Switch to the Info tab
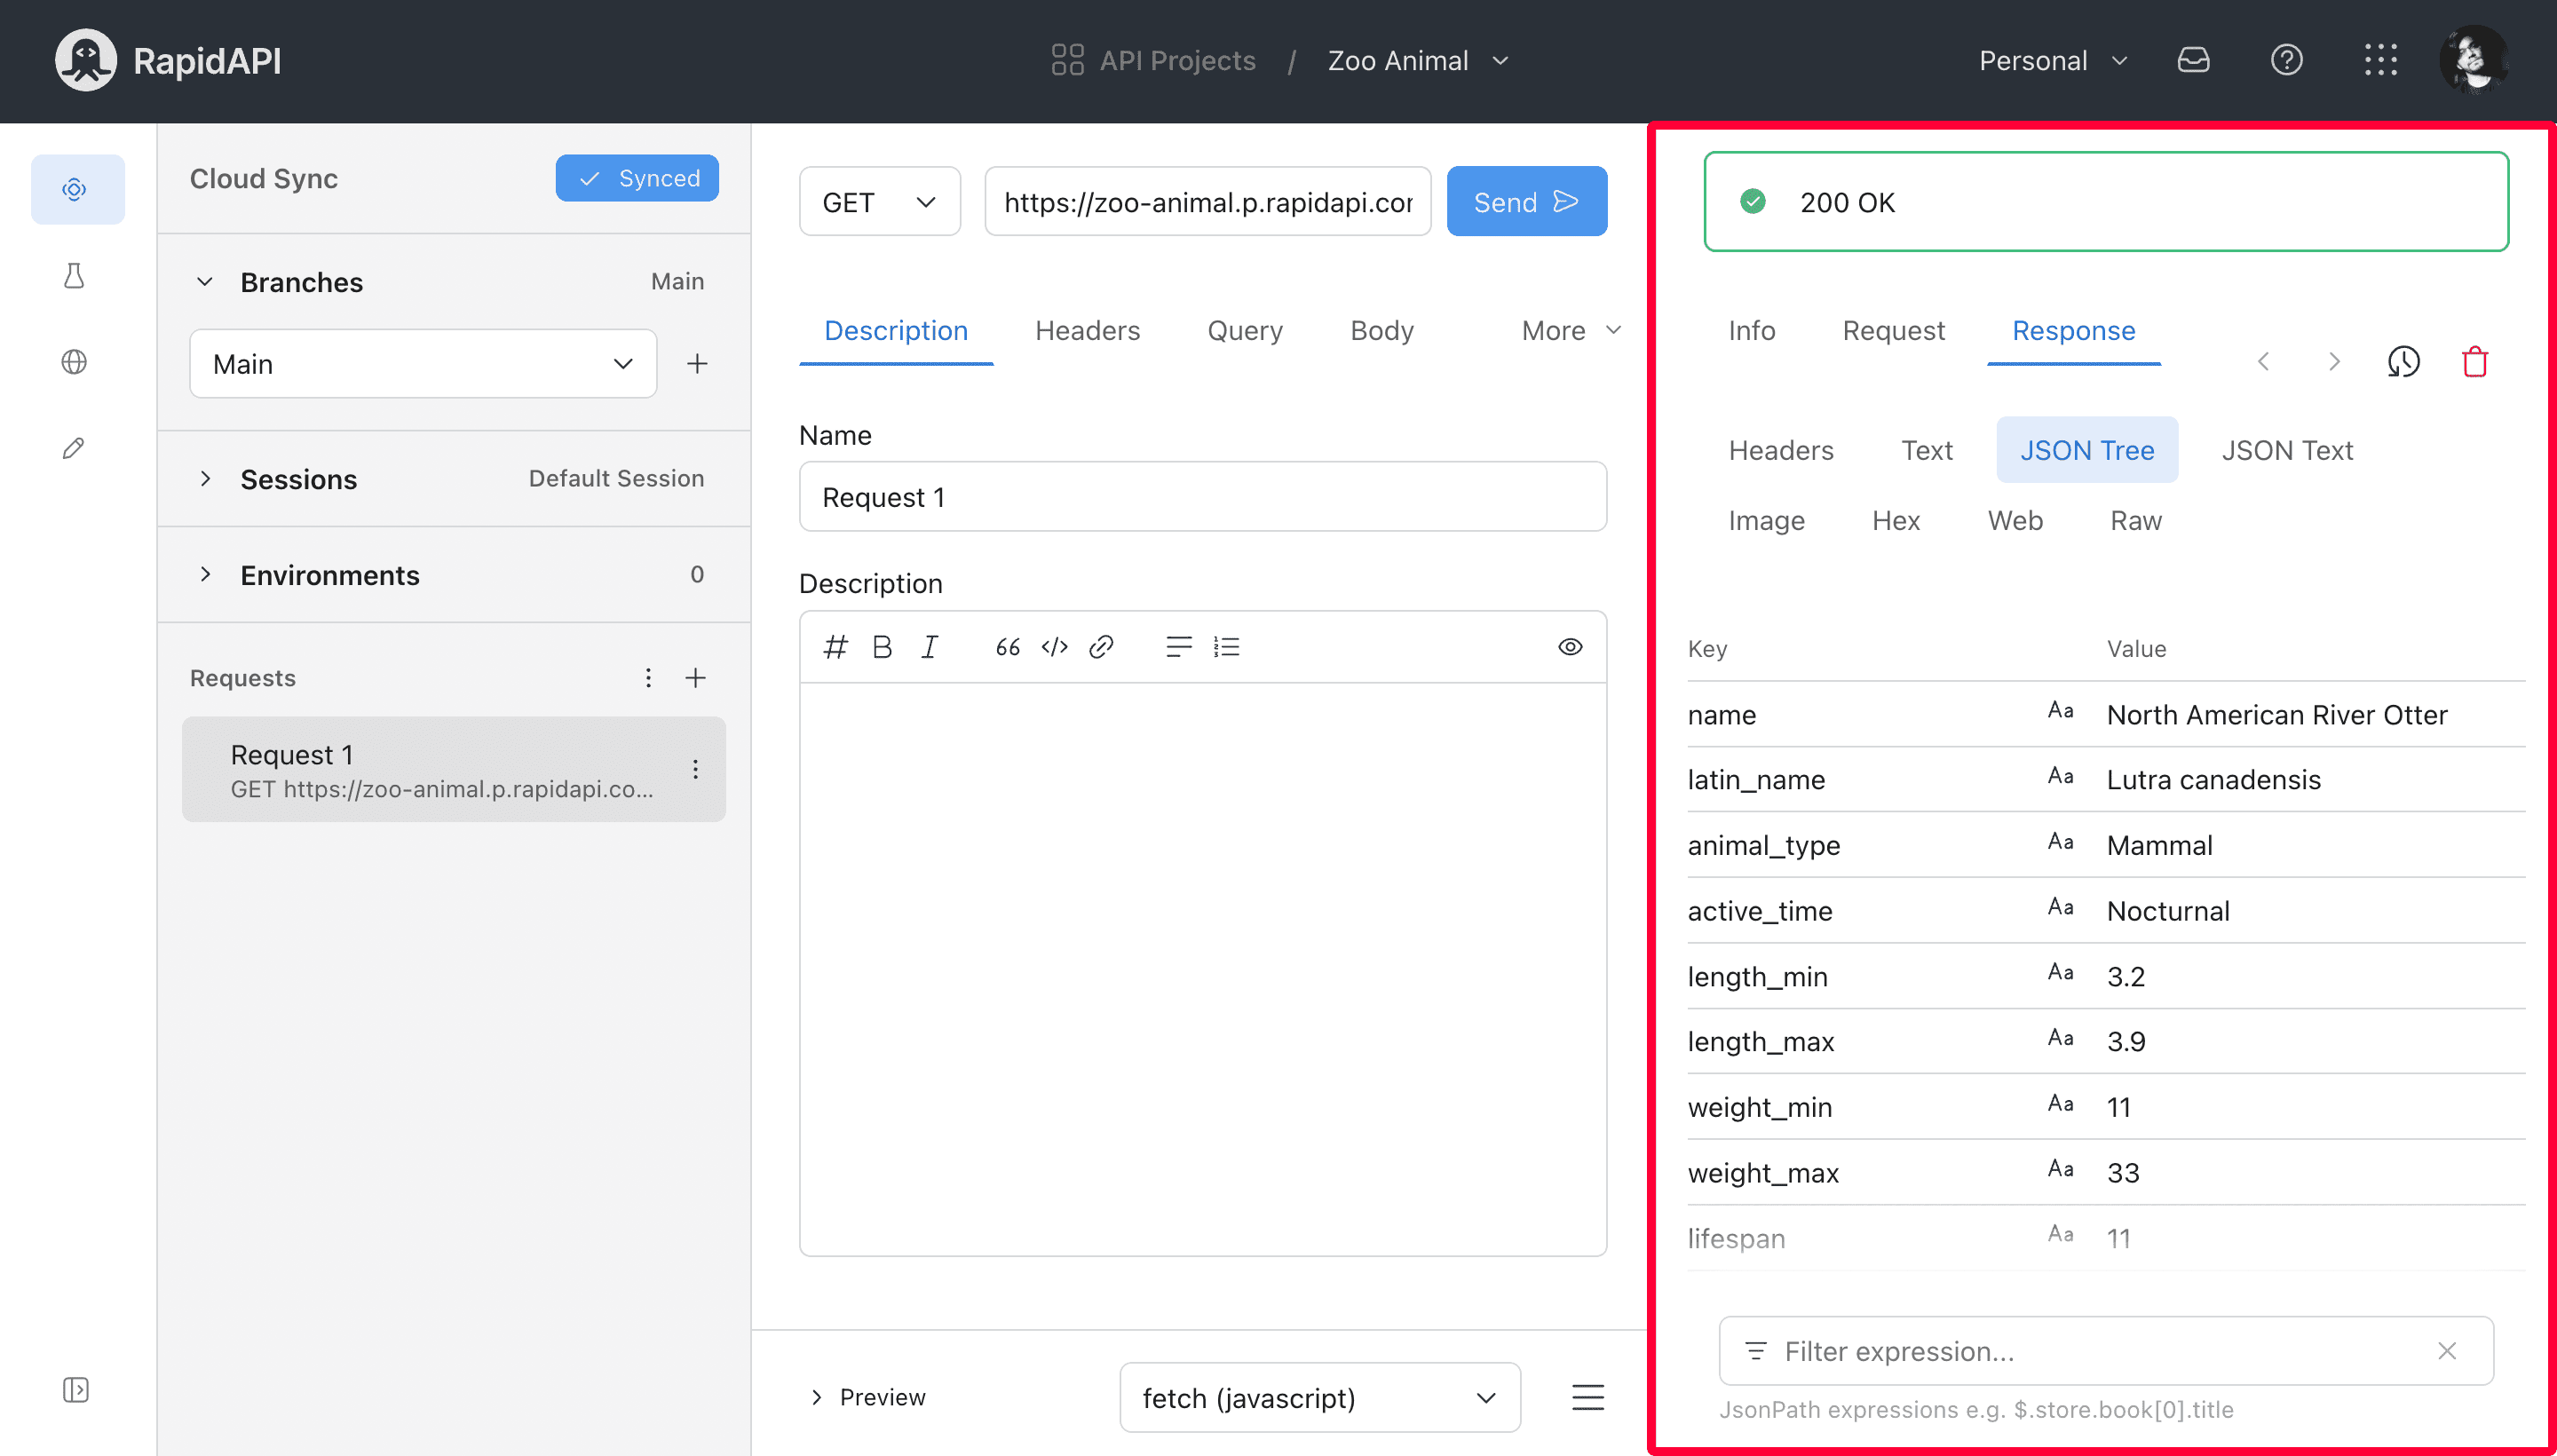Viewport: 2557px width, 1456px height. (1752, 331)
